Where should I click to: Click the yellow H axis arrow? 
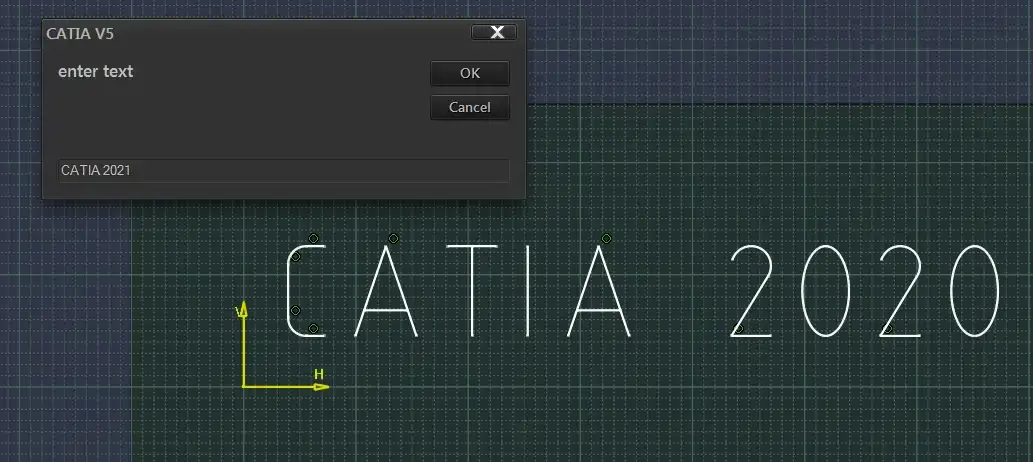pos(319,386)
